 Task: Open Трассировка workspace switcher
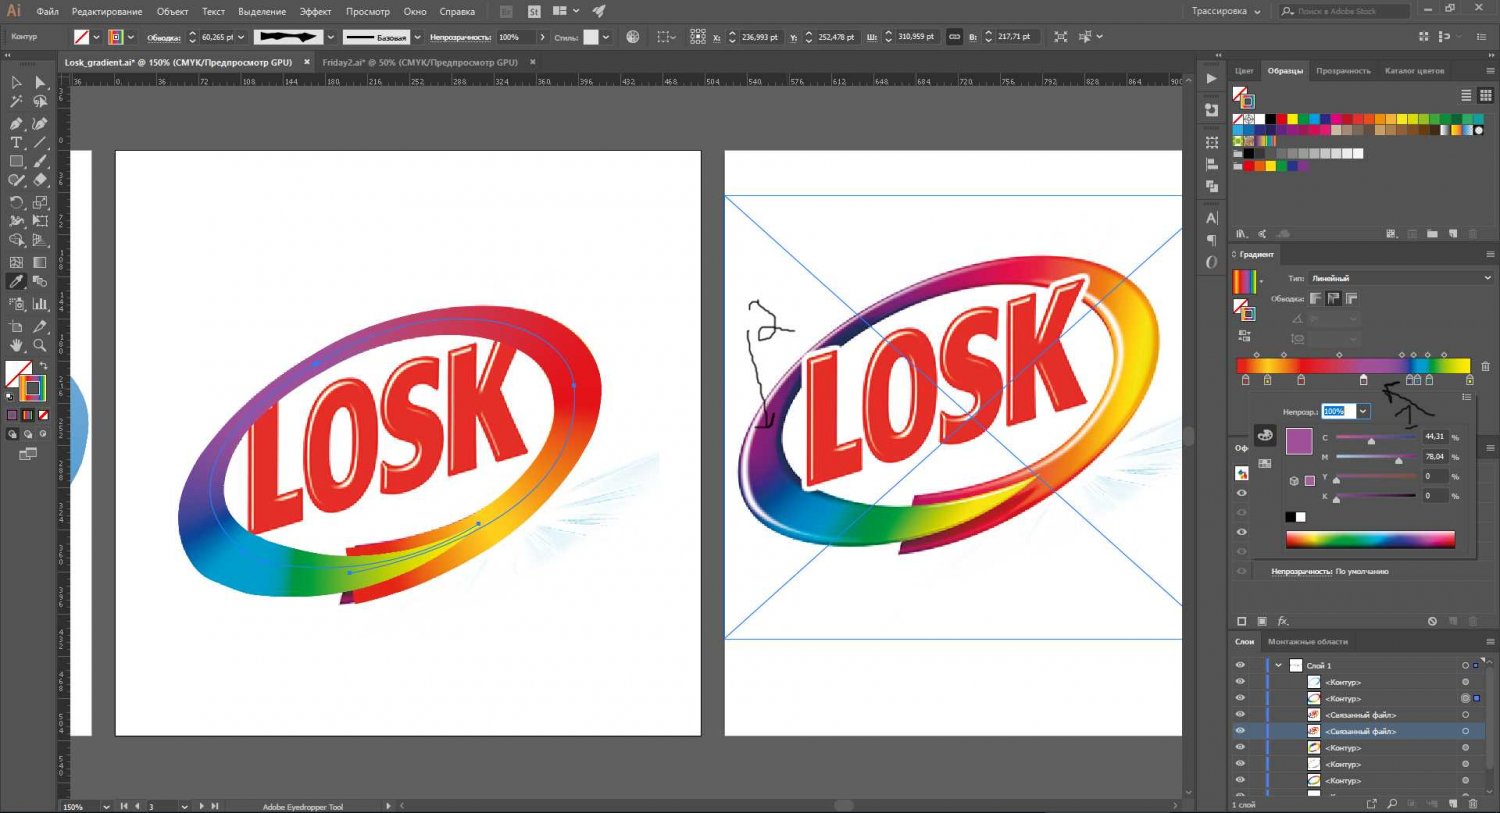click(1226, 11)
